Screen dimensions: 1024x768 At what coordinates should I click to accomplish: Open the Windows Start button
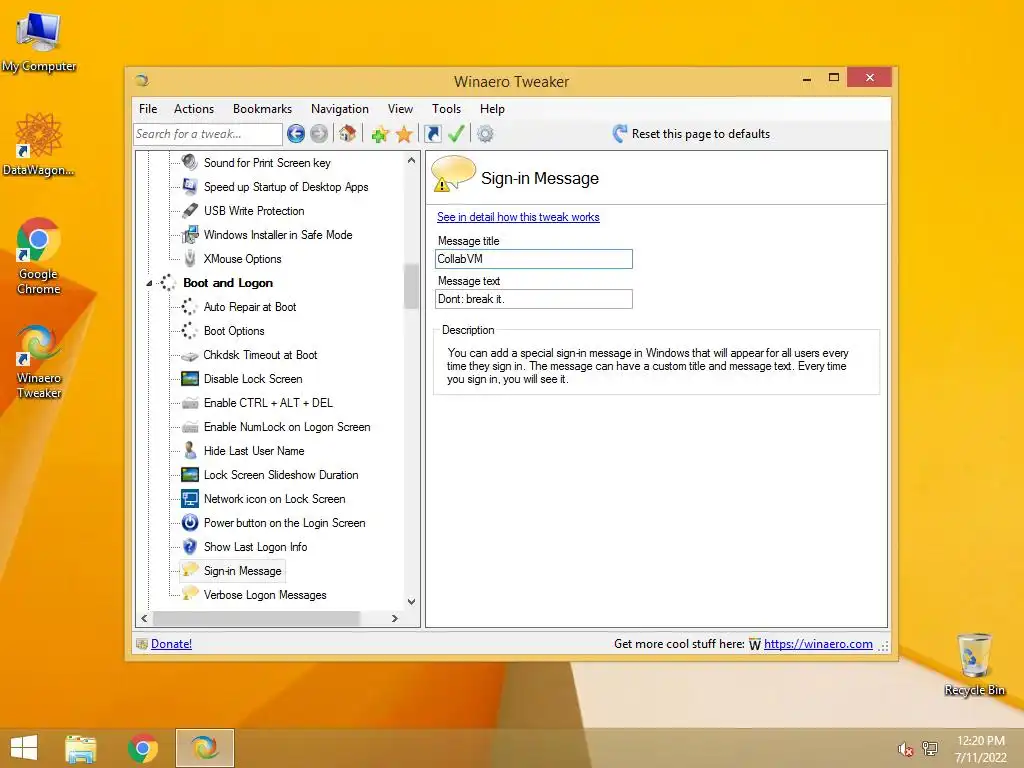[24, 748]
